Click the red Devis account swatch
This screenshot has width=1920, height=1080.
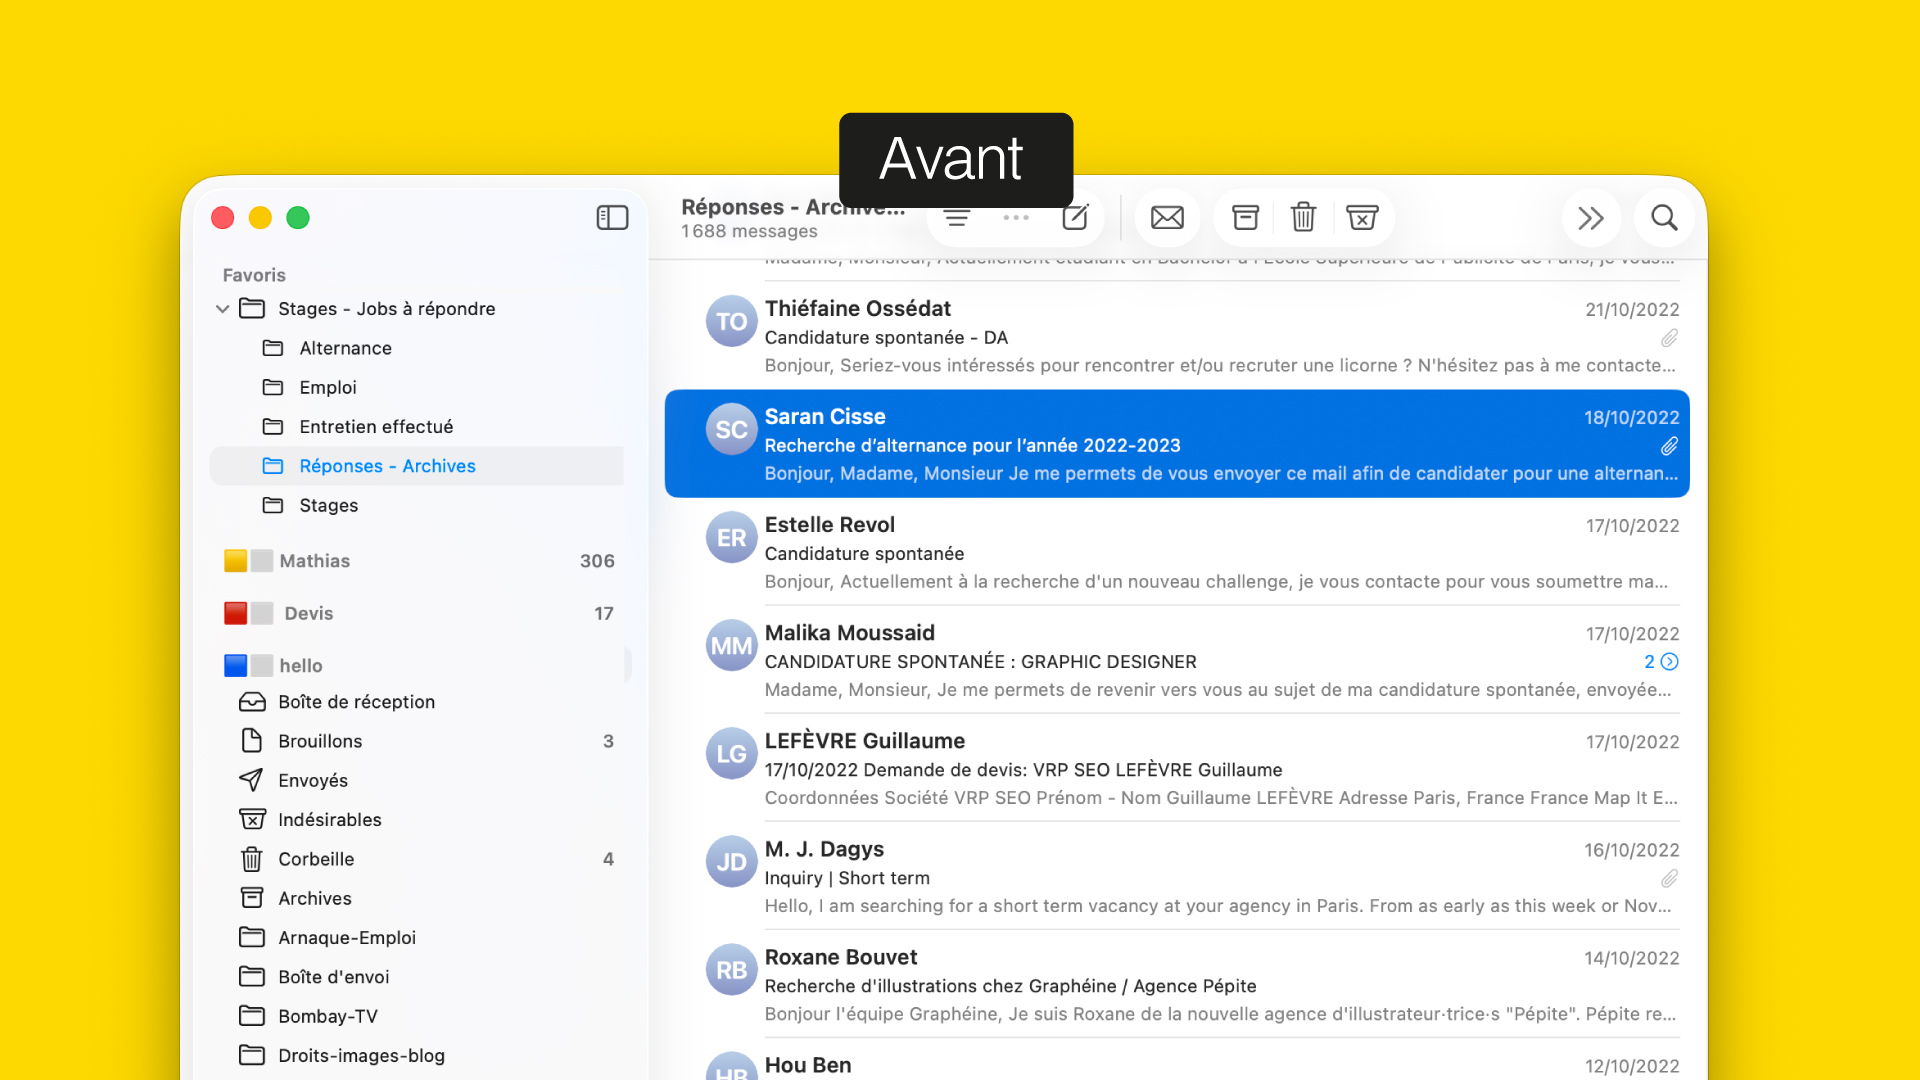point(235,613)
